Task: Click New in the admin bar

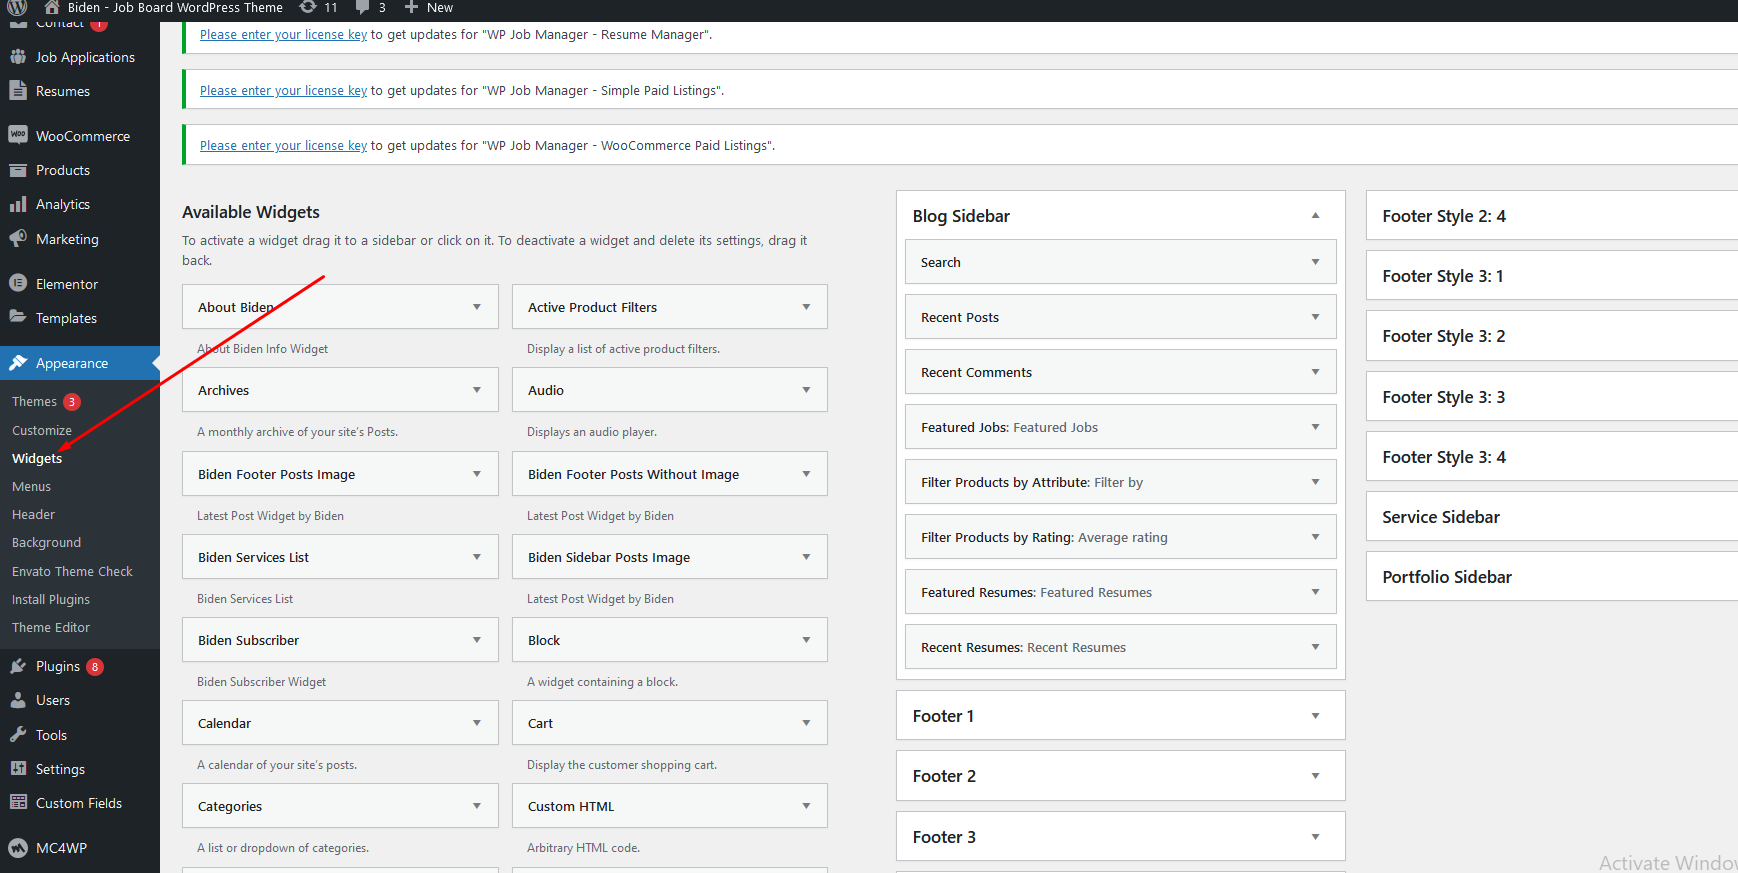Action: 440,7
